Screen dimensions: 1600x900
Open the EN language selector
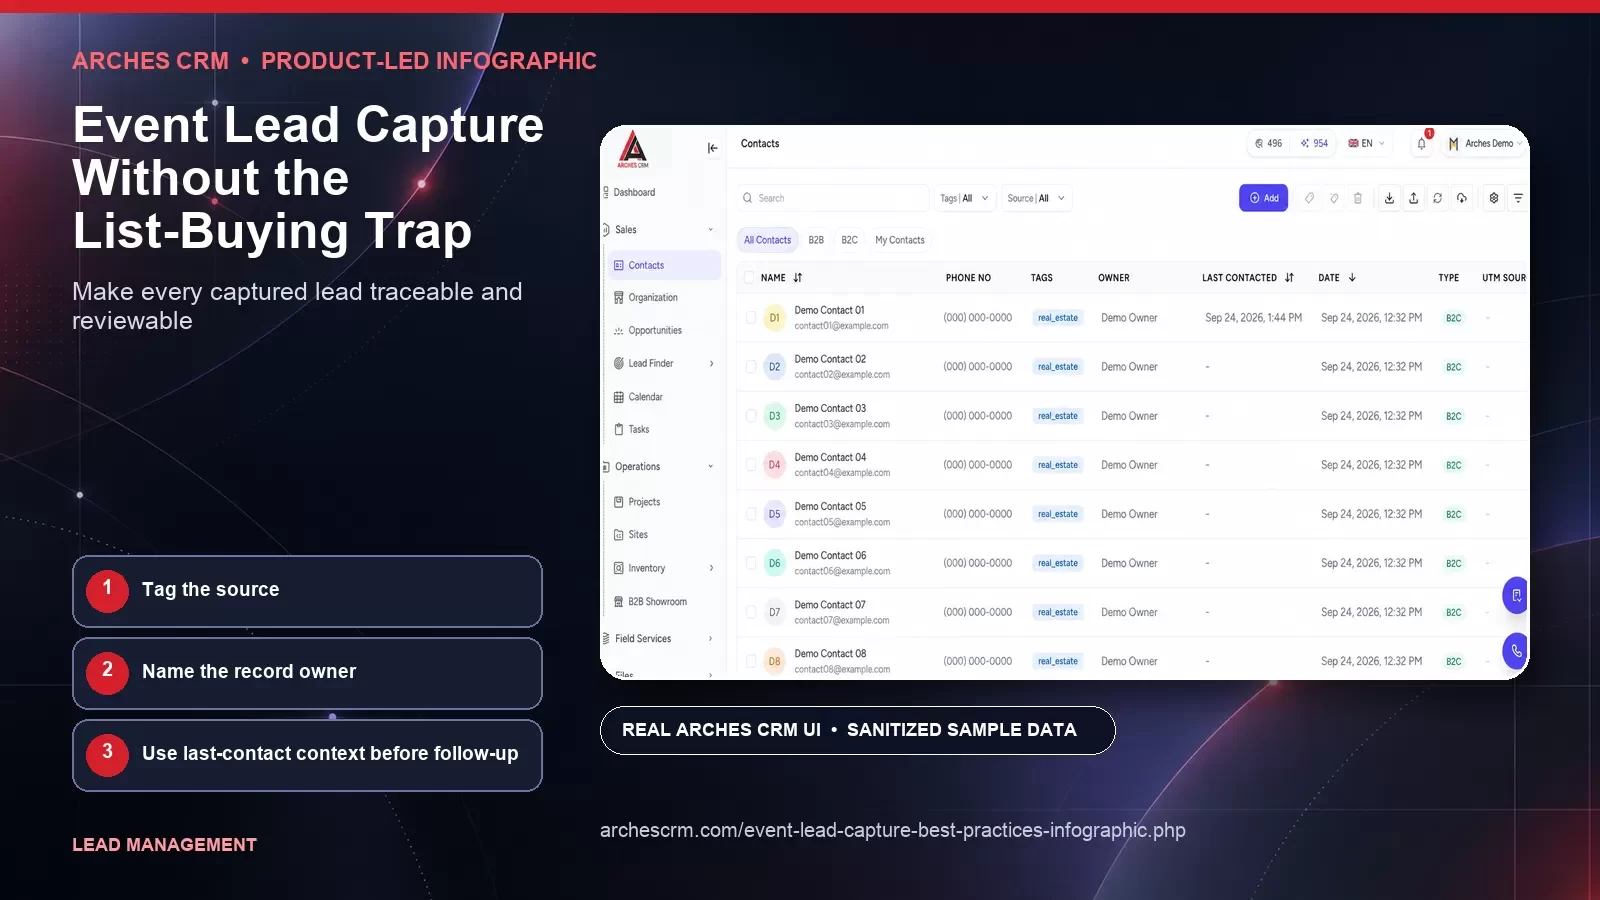(1366, 144)
